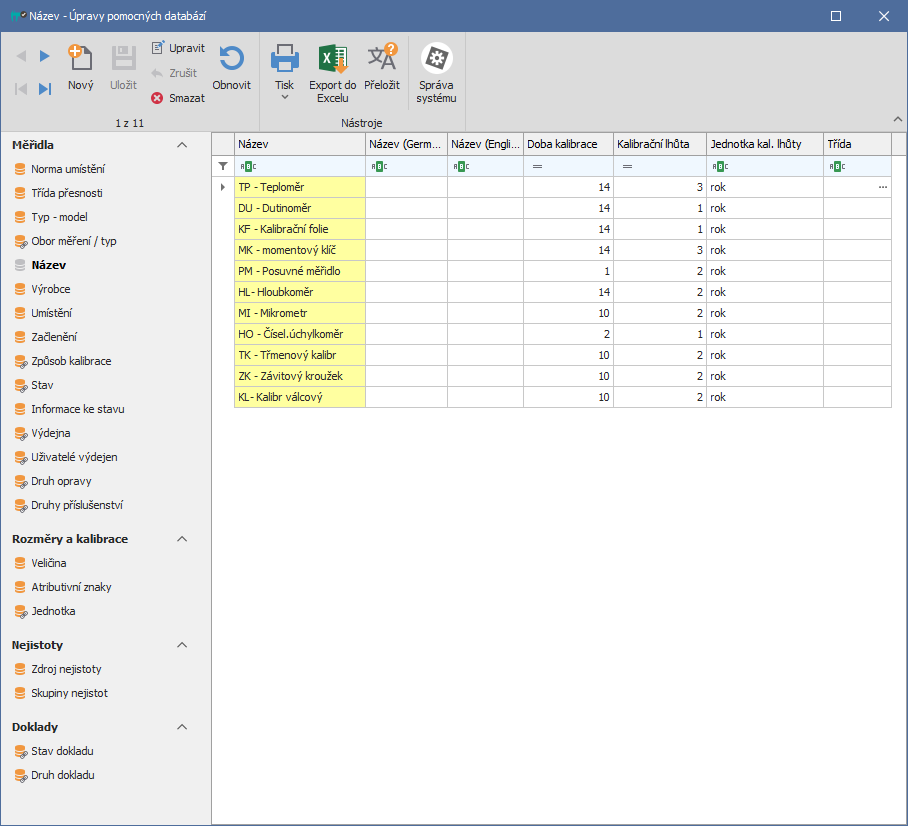Refresh data with Obnovit
This screenshot has width=908, height=826.
(231, 68)
